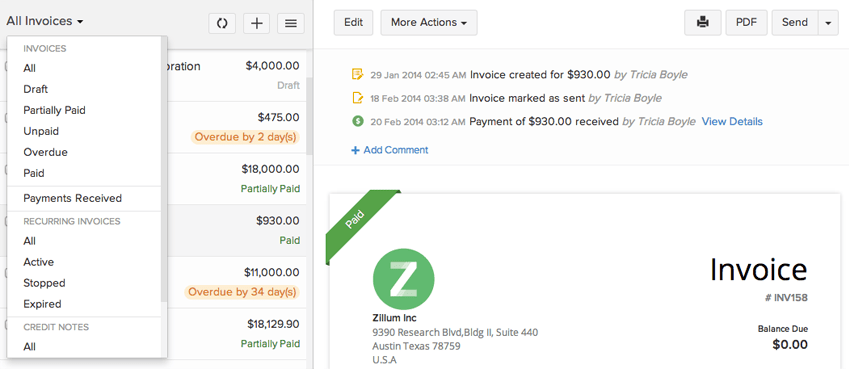Click the 9390 Research Blvd address line
The height and width of the screenshot is (369, 849).
pos(455,332)
